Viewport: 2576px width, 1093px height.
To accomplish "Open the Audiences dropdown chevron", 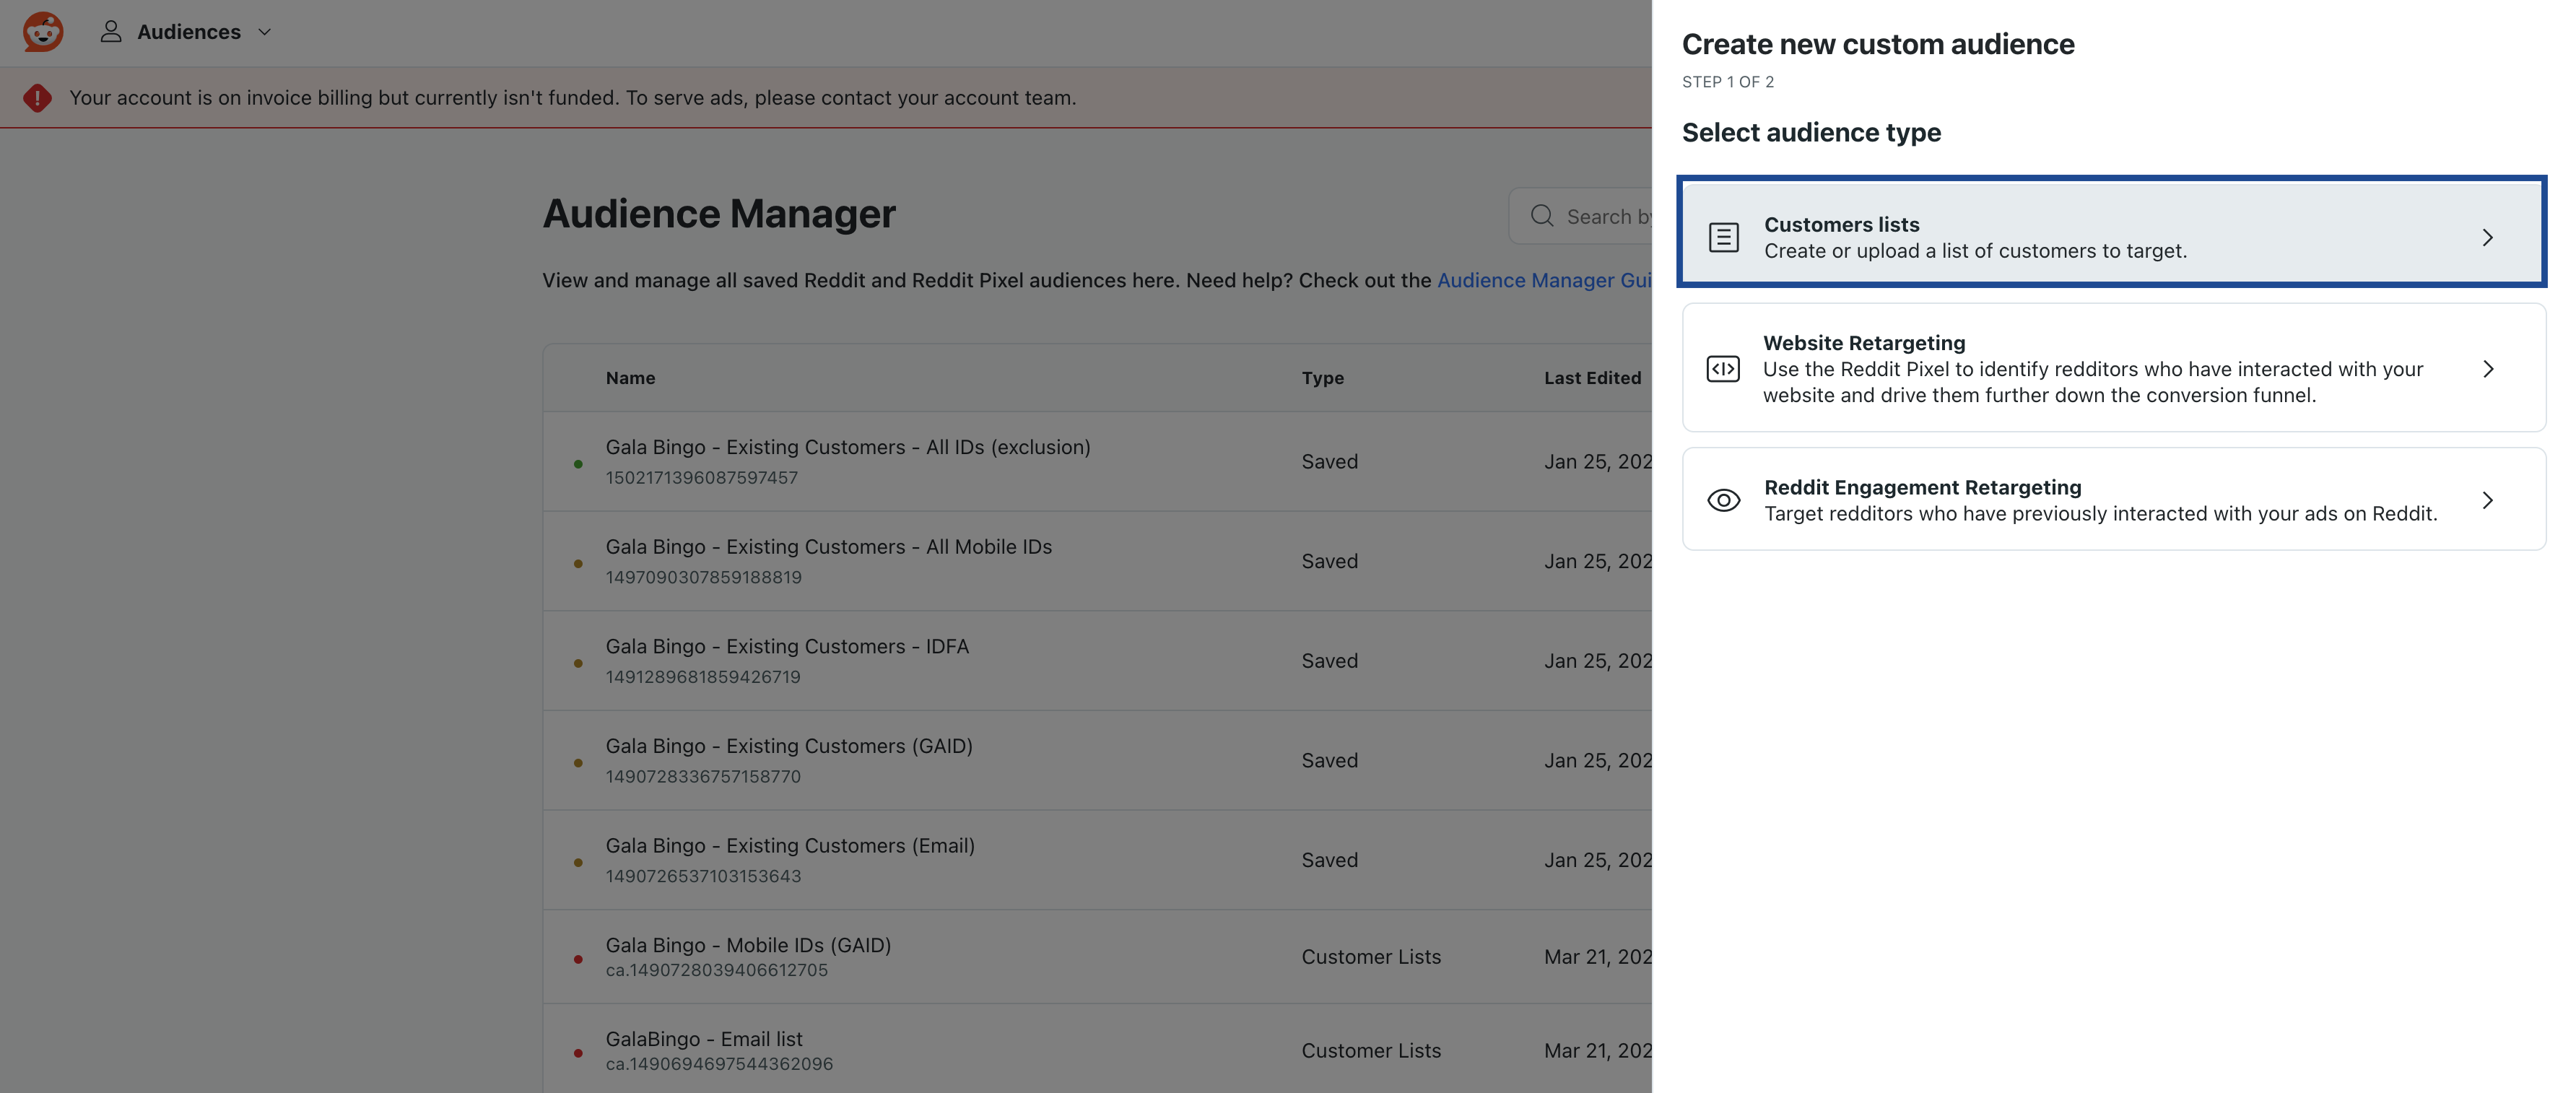I will [x=265, y=32].
